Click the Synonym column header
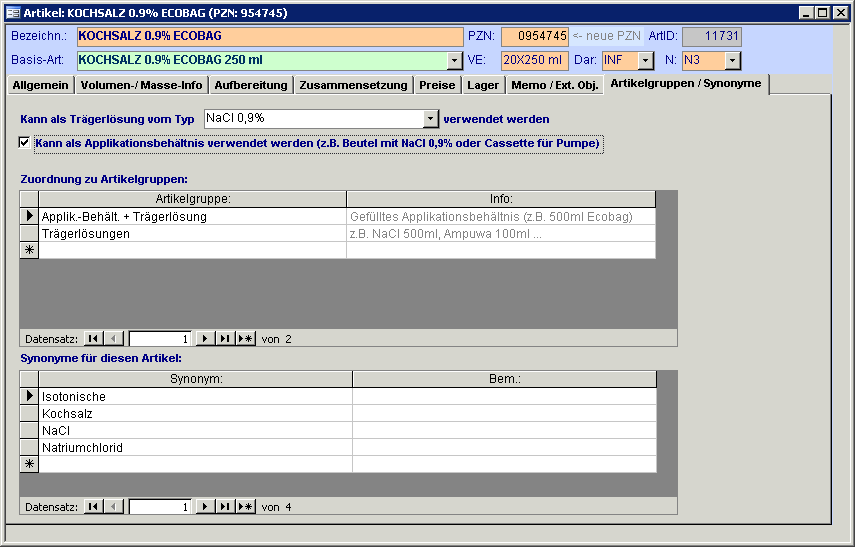 (196, 379)
